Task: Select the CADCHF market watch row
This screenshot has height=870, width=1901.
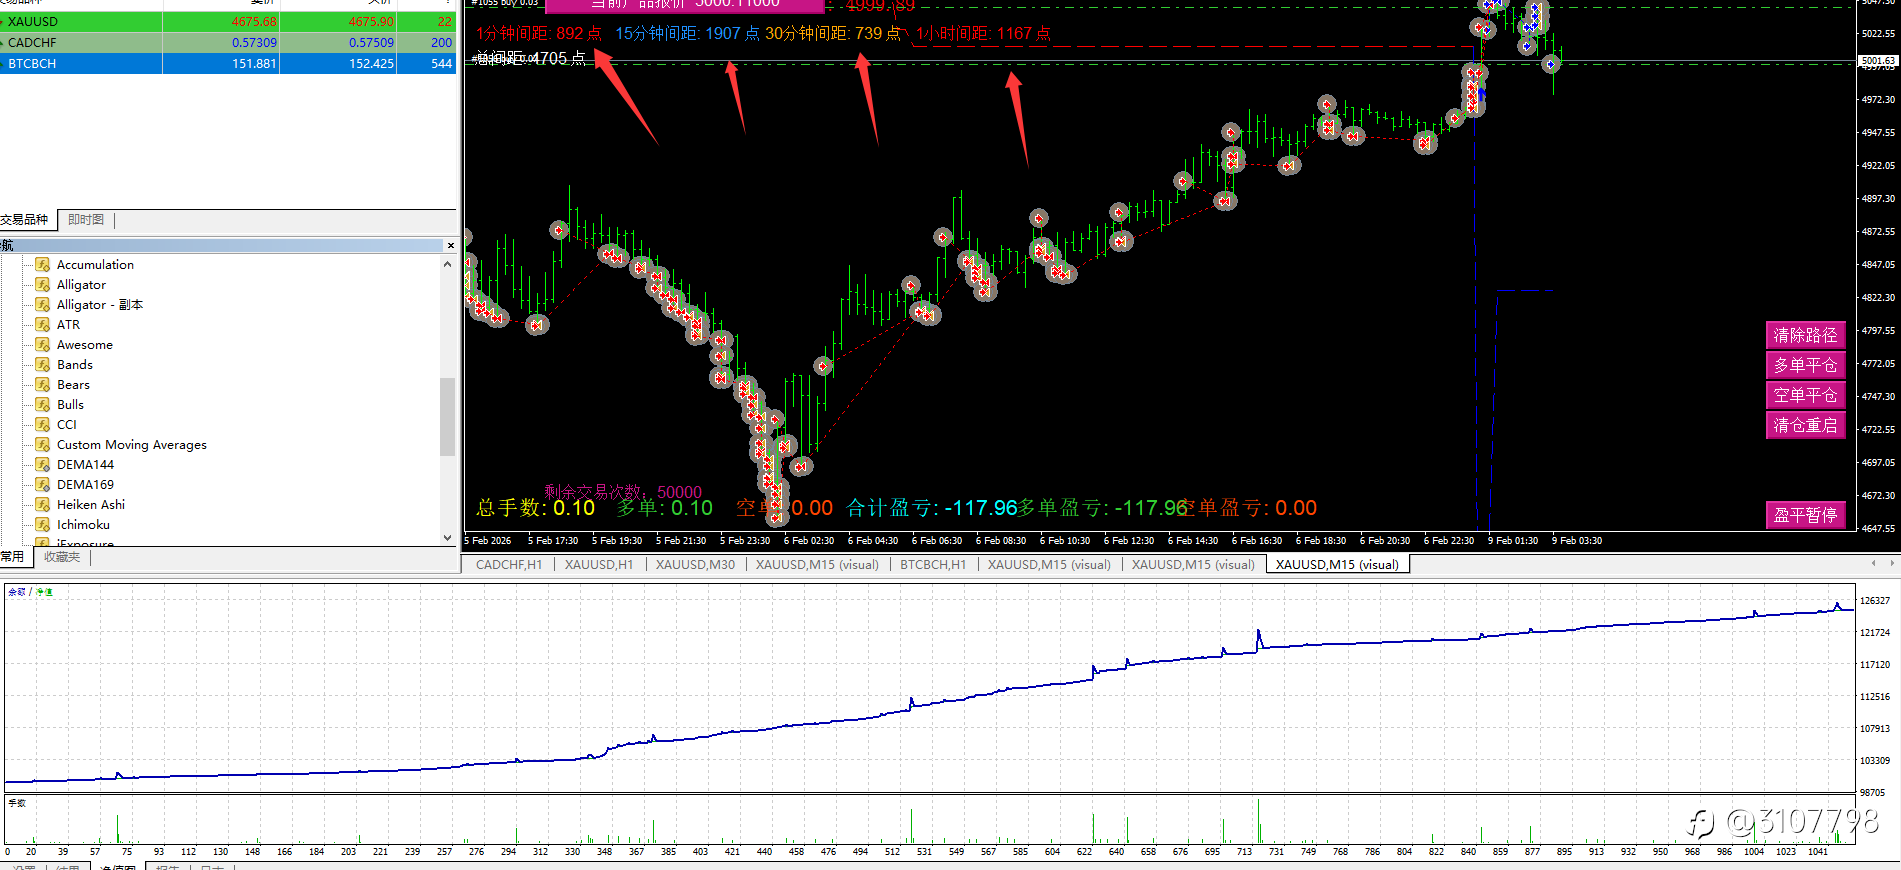Action: (x=228, y=42)
